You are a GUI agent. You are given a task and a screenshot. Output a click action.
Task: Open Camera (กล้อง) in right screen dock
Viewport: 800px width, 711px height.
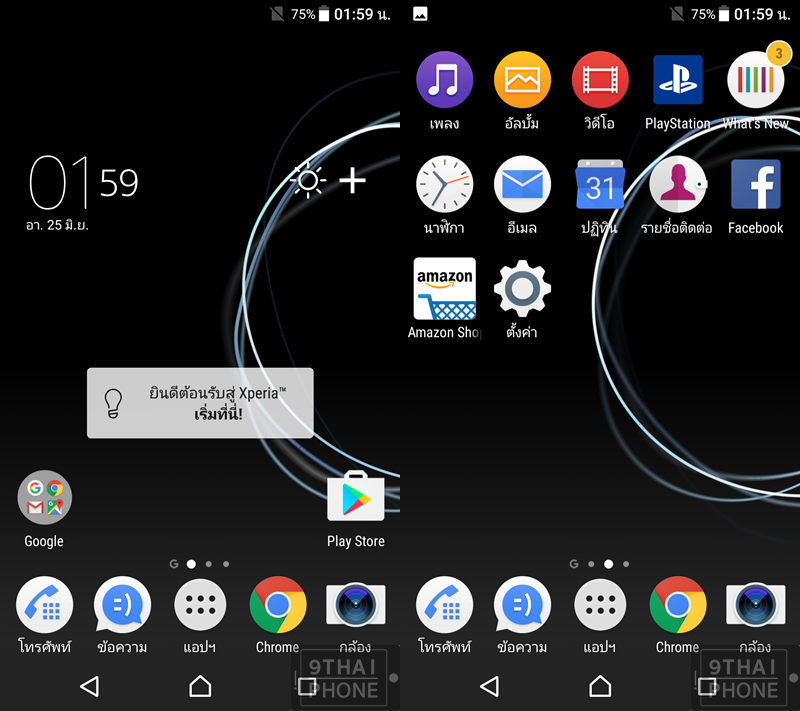(x=756, y=605)
